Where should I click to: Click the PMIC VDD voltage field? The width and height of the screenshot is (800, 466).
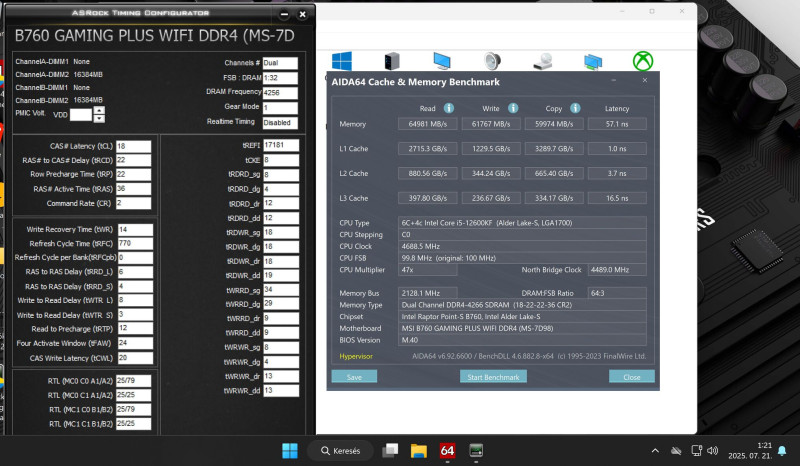[x=81, y=114]
